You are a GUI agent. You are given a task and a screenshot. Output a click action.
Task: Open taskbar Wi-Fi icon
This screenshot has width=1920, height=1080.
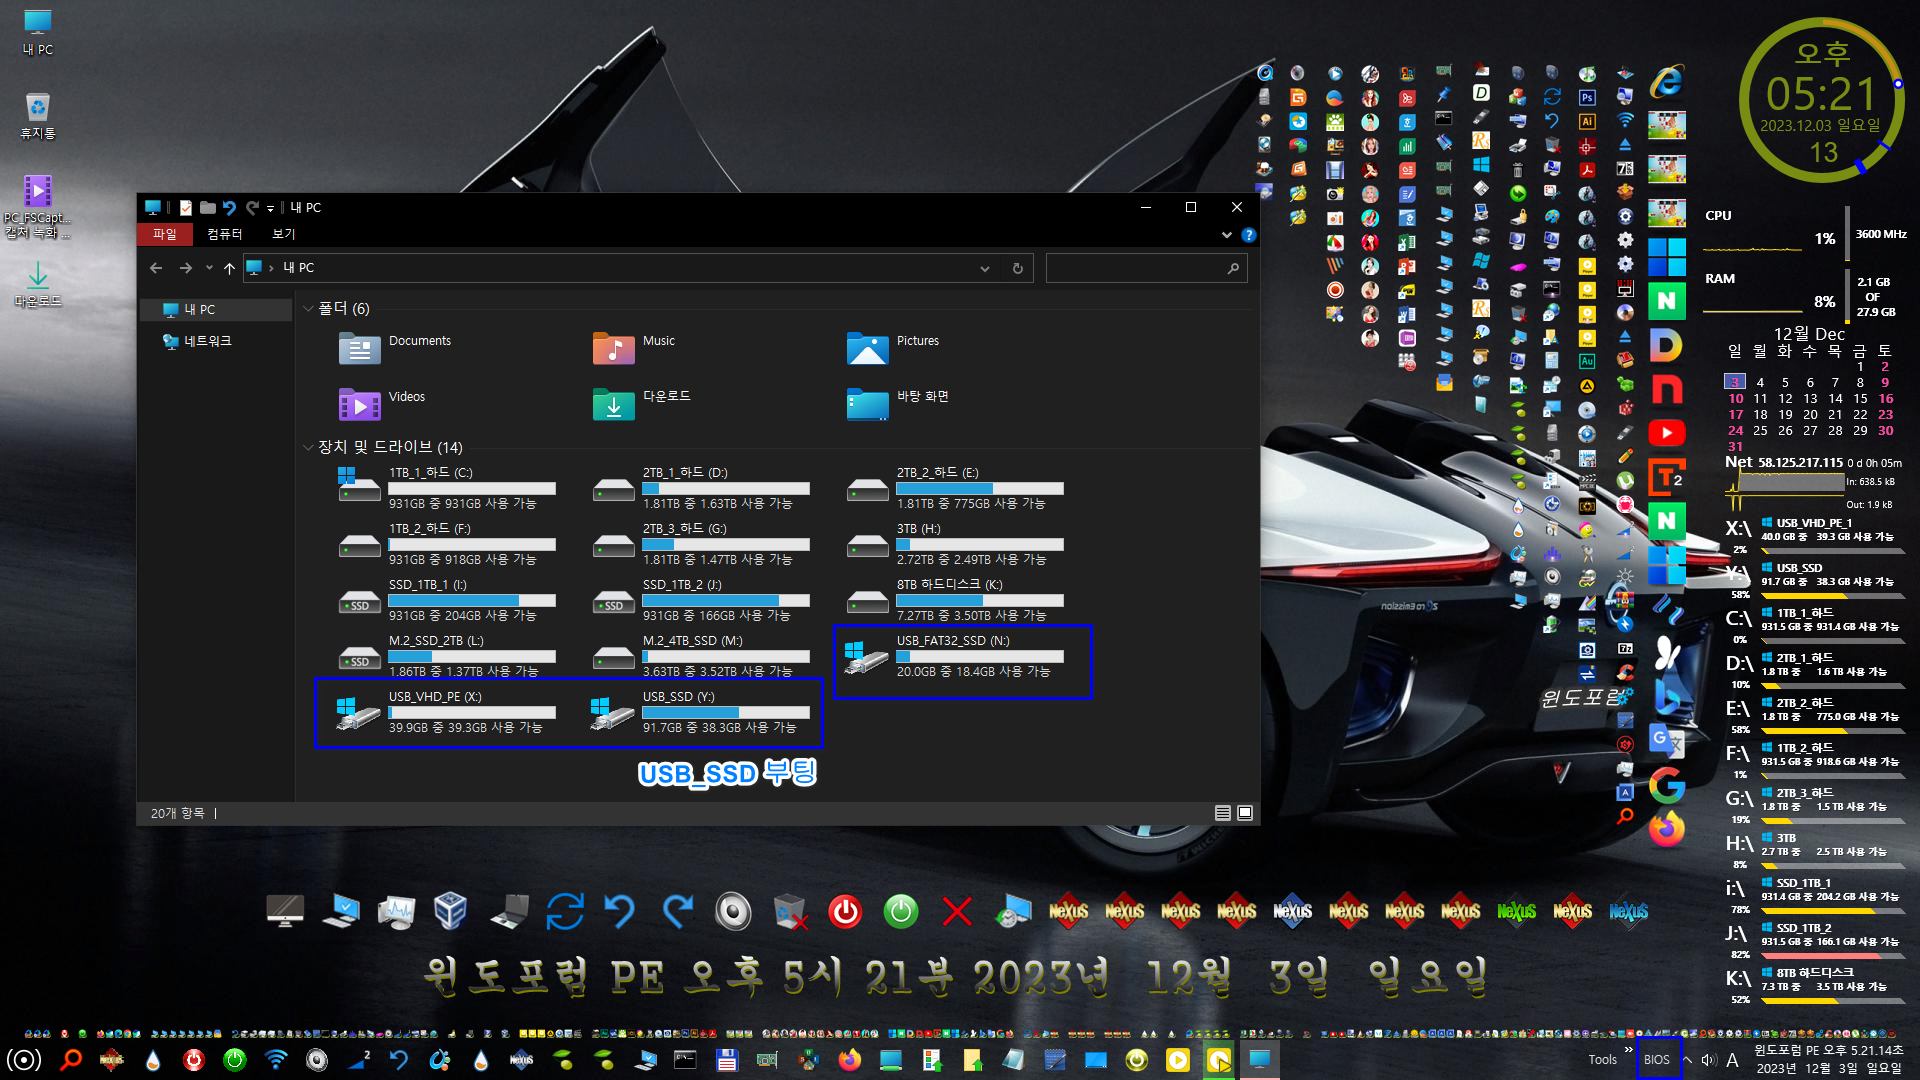point(276,1060)
